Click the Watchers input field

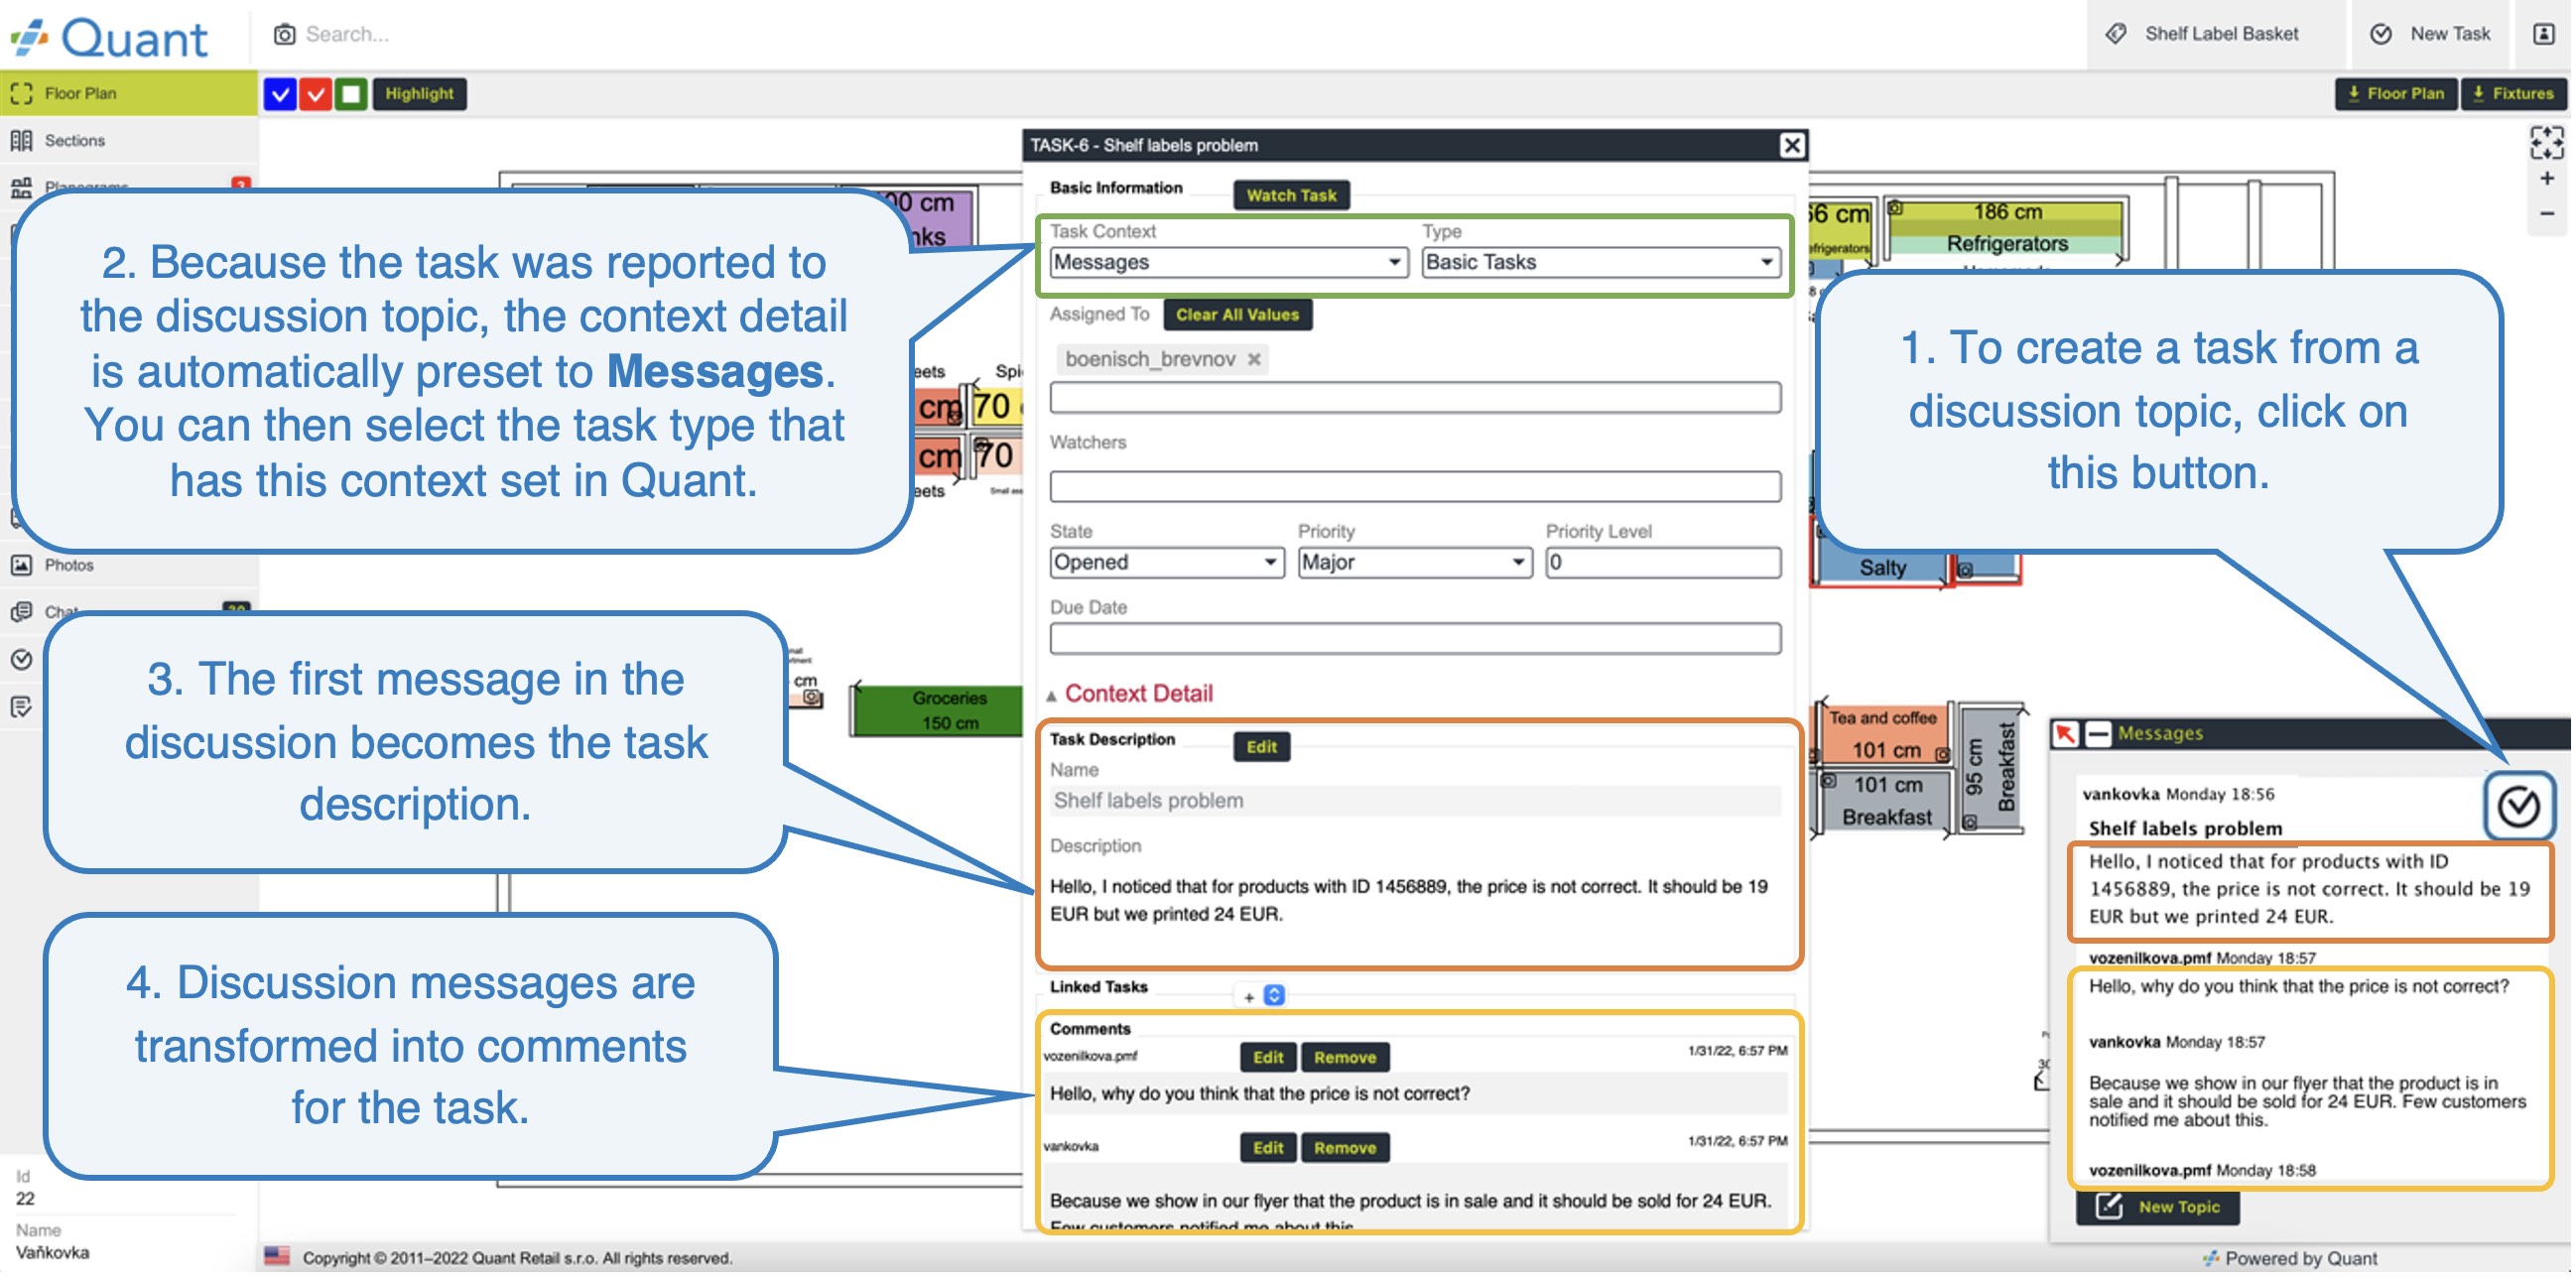click(1417, 488)
